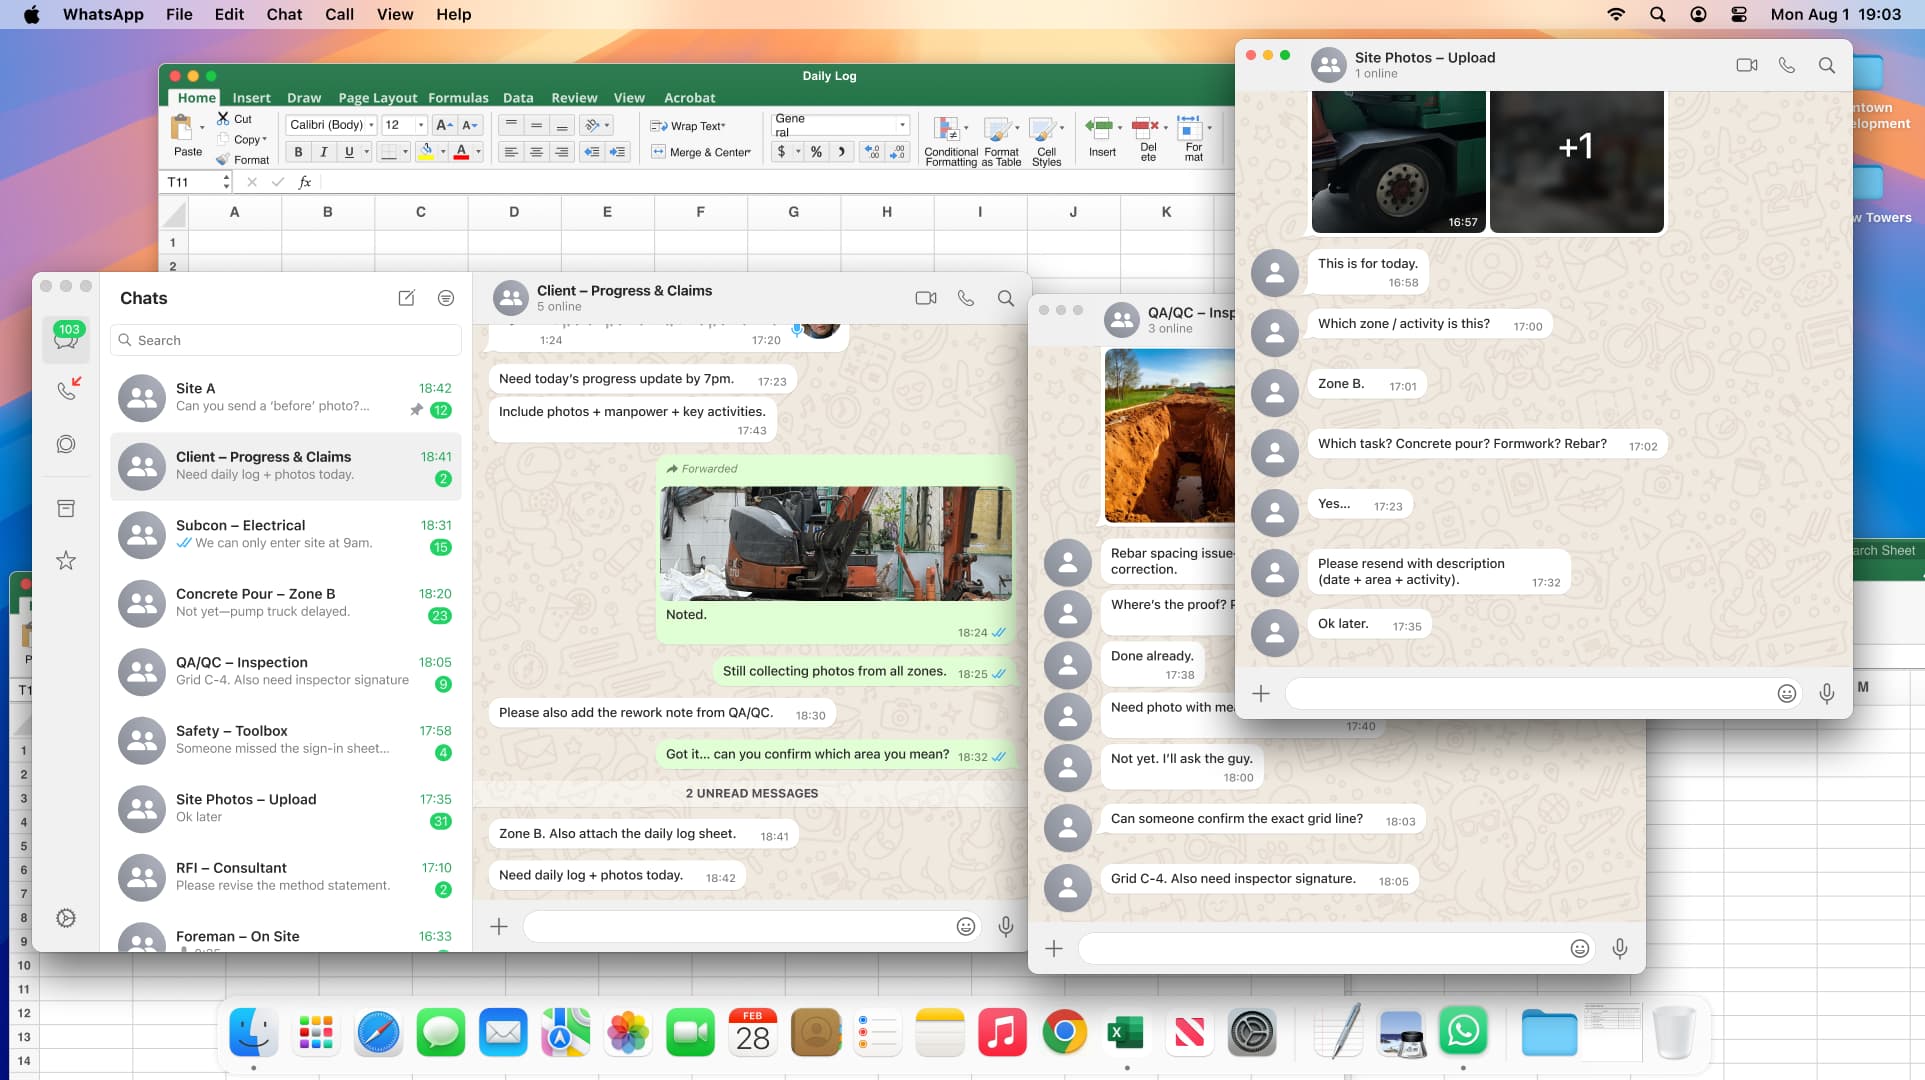This screenshot has width=1925, height=1080.
Task: Open the Chat menu in menu bar
Action: click(284, 14)
